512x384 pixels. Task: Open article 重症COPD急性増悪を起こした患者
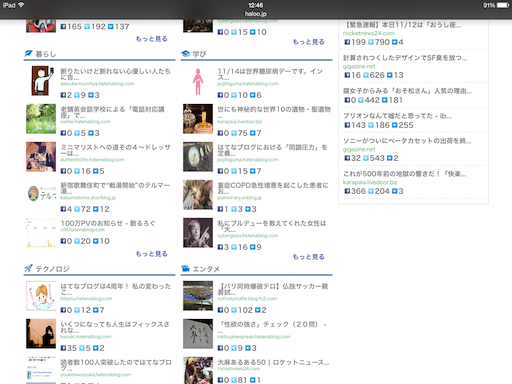(273, 188)
